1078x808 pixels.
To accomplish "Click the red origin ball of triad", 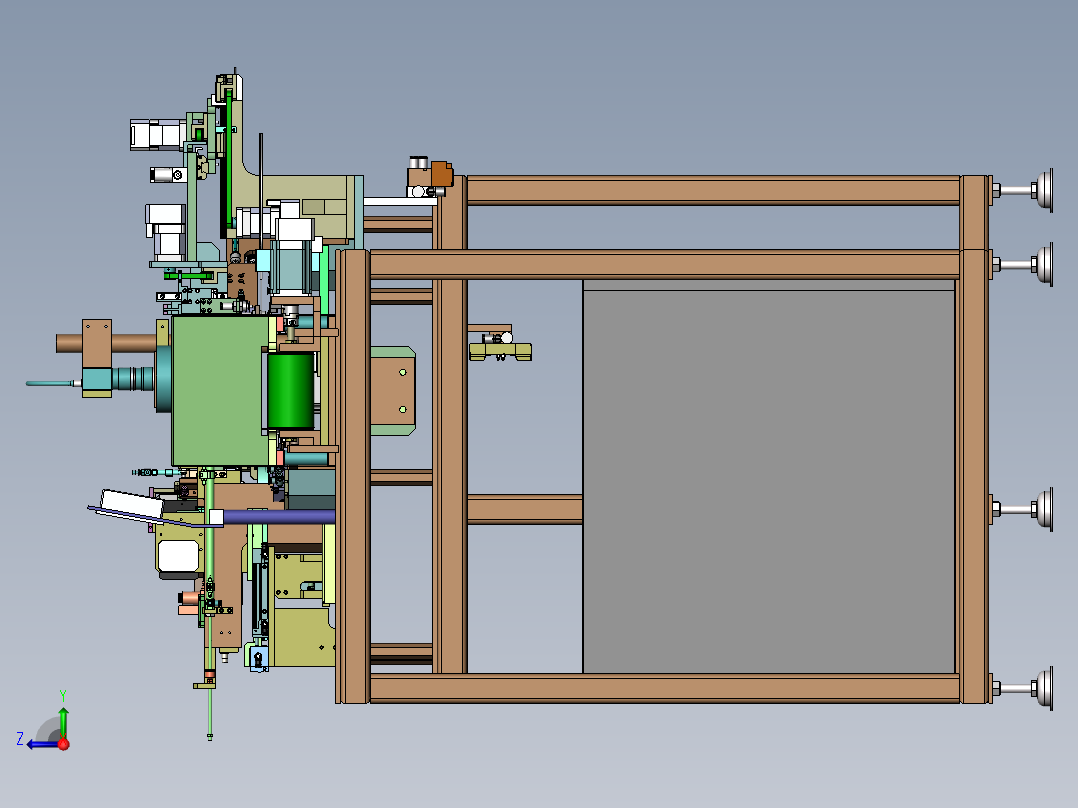I will (x=64, y=744).
